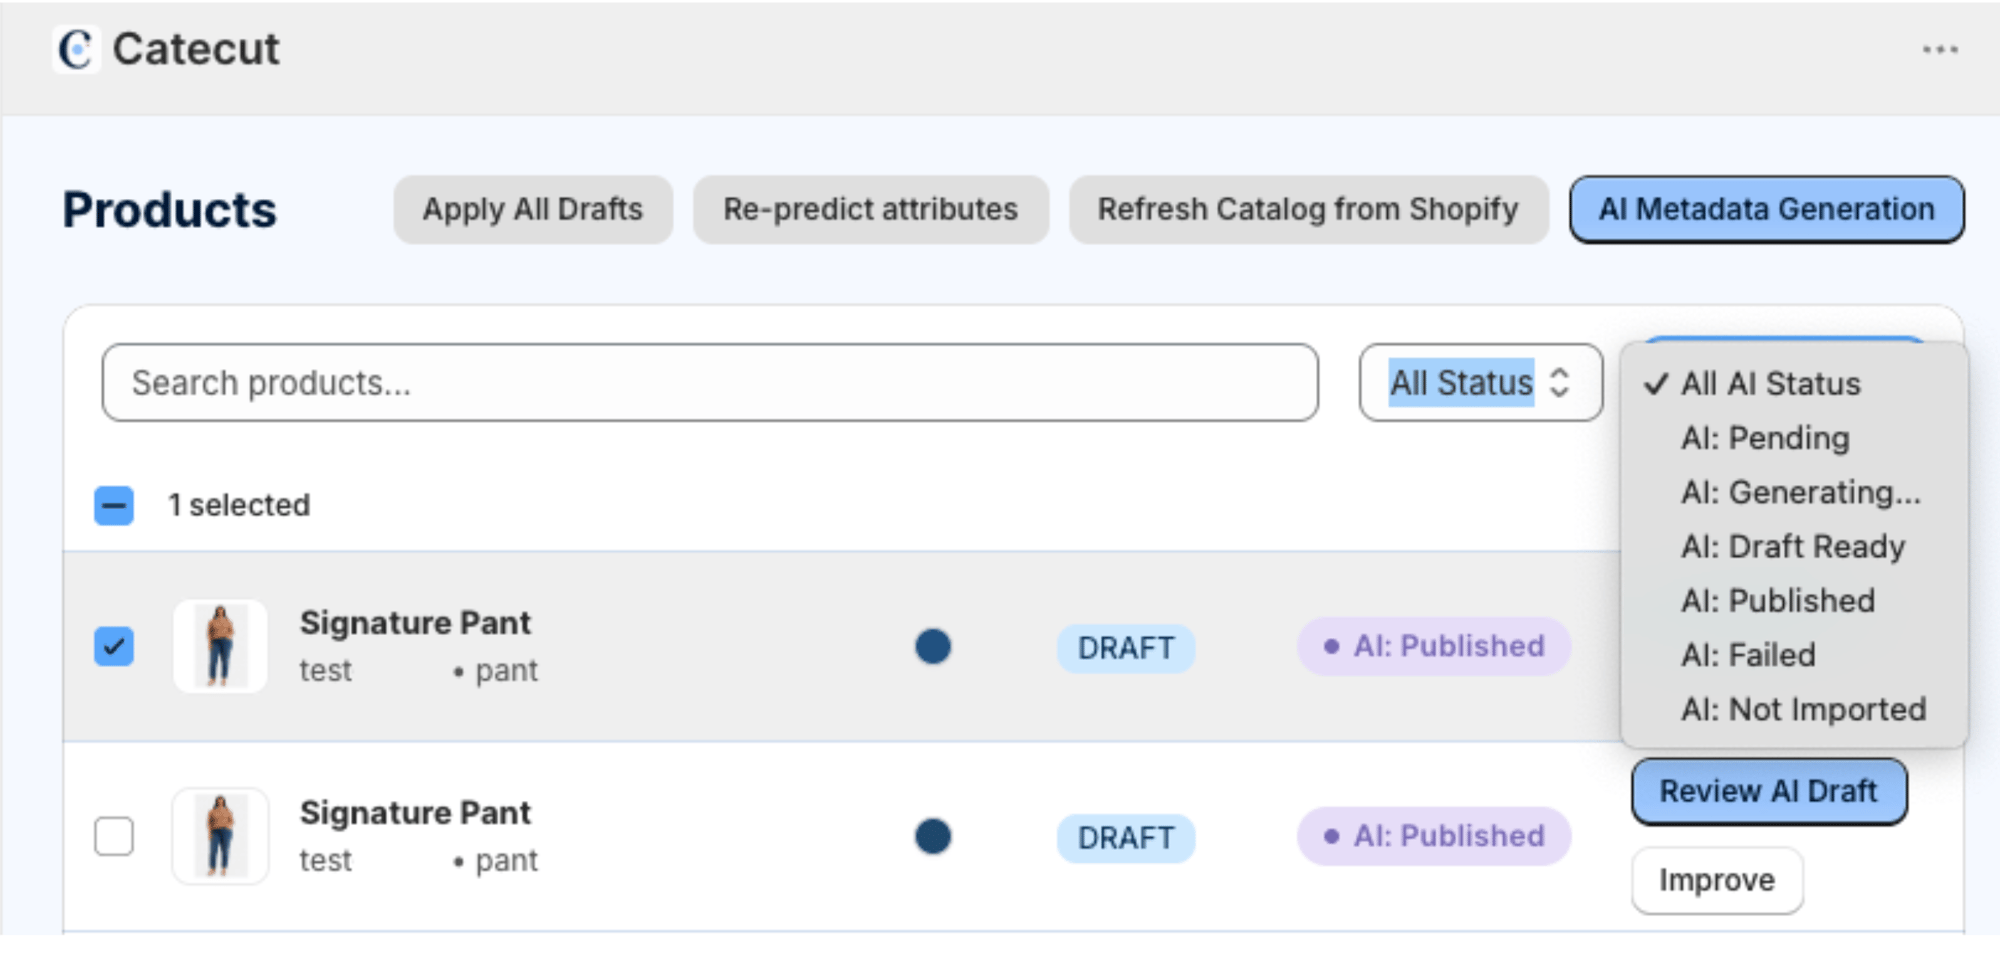Click the blue color dot in second row
2000x954 pixels.
(933, 836)
